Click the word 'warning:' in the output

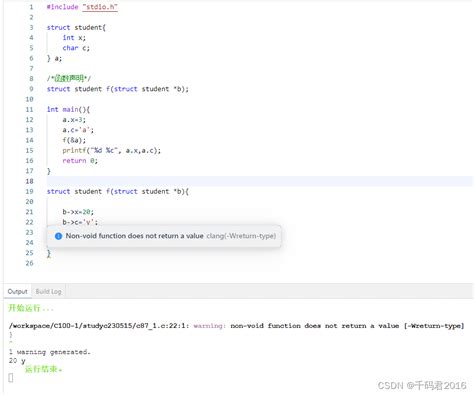(210, 326)
